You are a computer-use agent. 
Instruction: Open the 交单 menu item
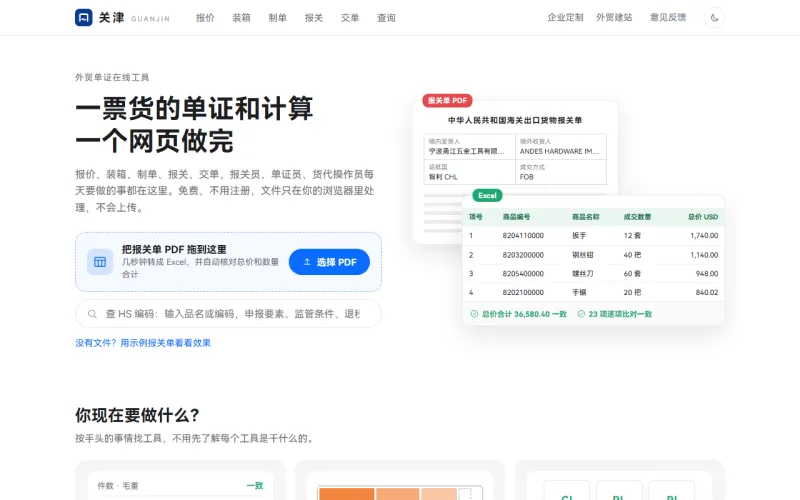[350, 18]
